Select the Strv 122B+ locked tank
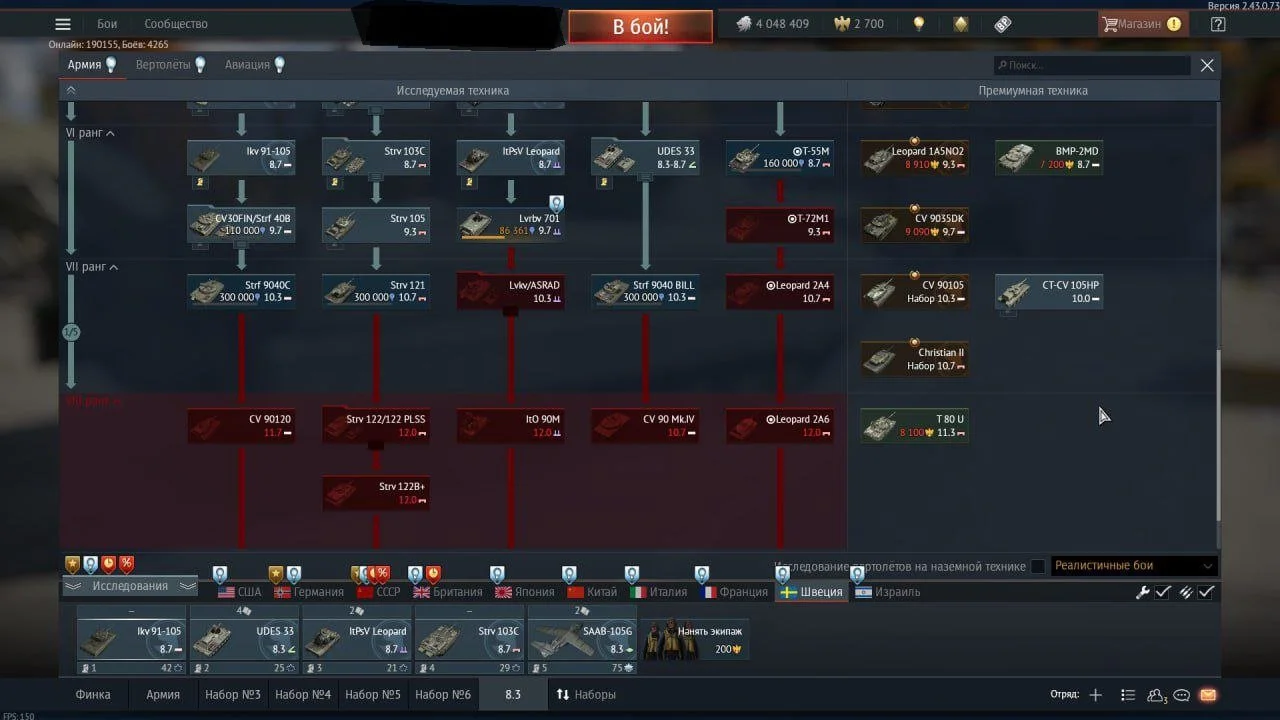 tap(376, 493)
